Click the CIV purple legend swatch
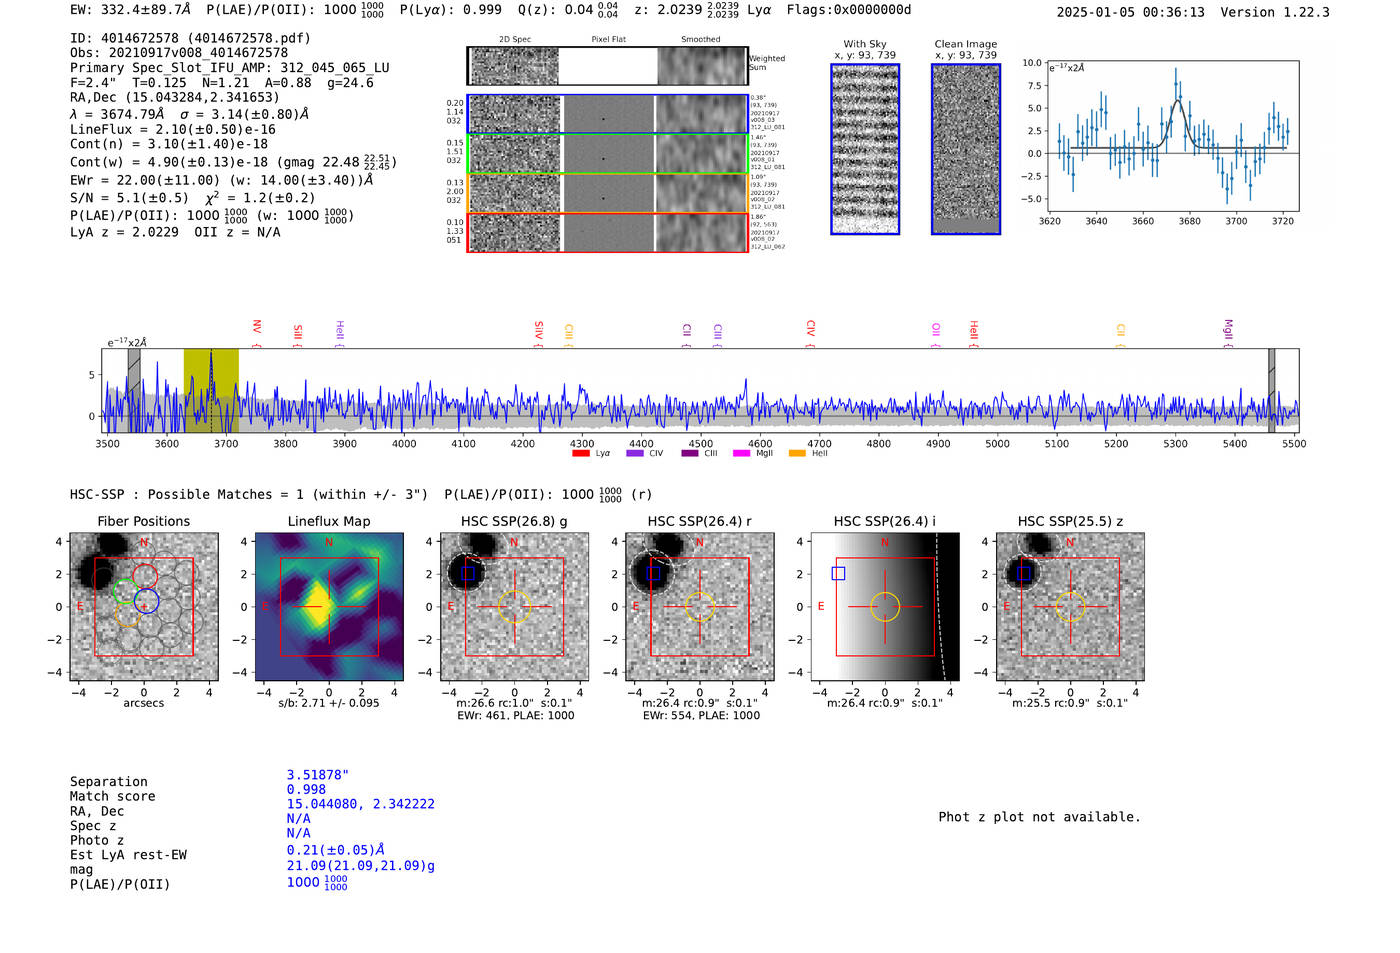Viewport: 1400px width, 953px height. point(634,453)
